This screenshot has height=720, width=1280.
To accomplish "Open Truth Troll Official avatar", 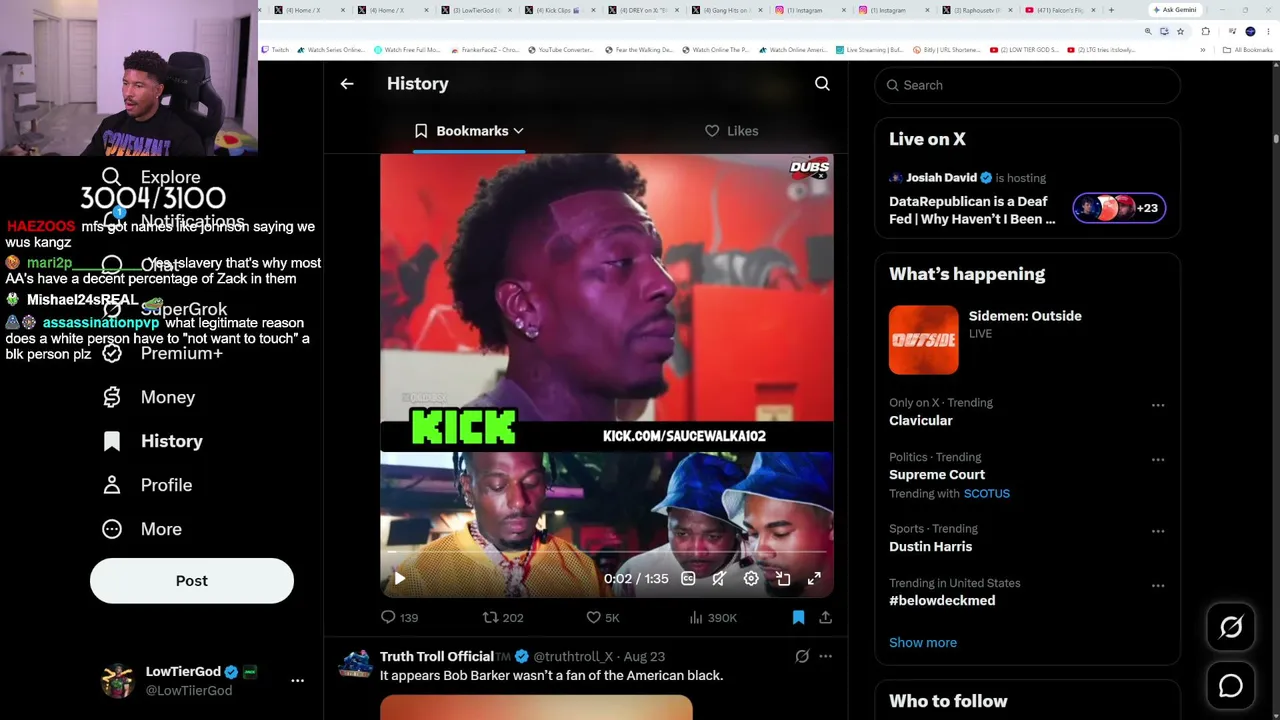I will 356,664.
